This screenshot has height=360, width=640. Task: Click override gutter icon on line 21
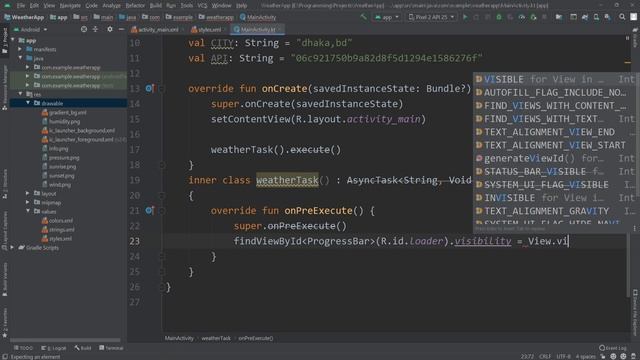click(x=149, y=211)
